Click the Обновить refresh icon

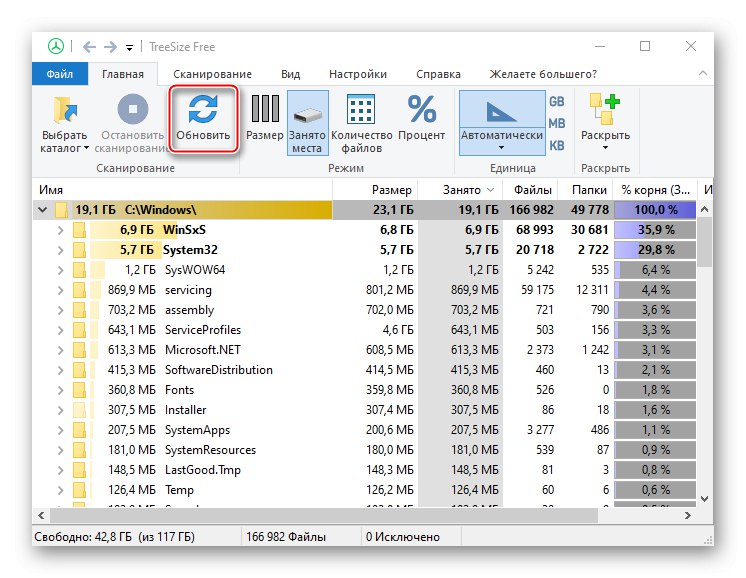click(x=203, y=109)
